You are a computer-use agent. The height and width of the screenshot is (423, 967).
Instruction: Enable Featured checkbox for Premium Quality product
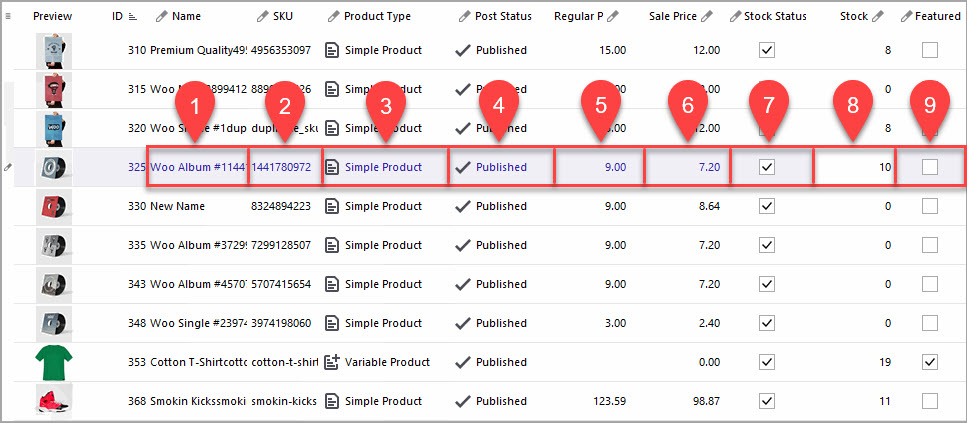point(930,50)
